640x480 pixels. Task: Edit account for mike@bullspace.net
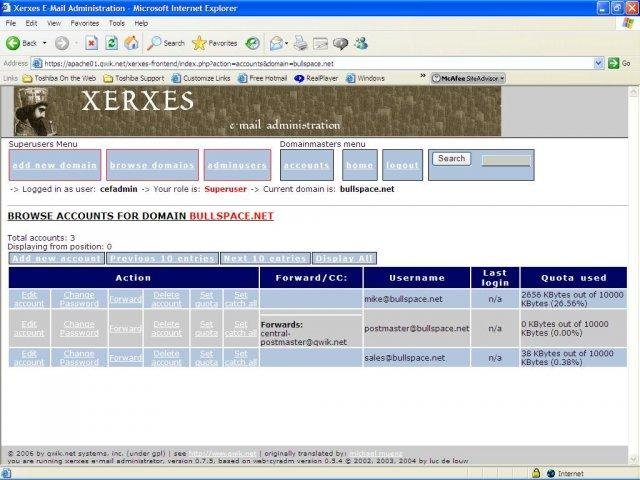point(29,299)
